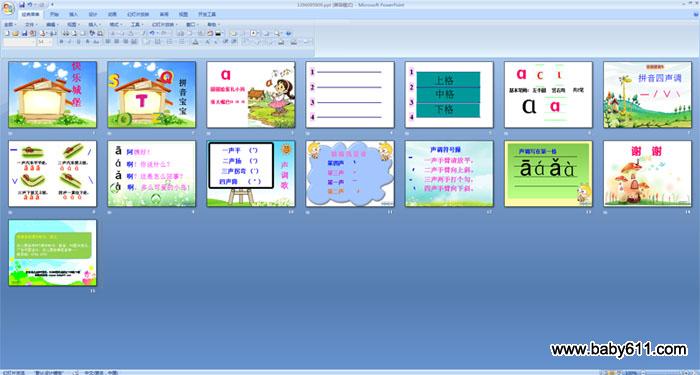Switch to the 幻灯片放映 ribbon tab
This screenshot has height=375, width=700.
click(138, 14)
